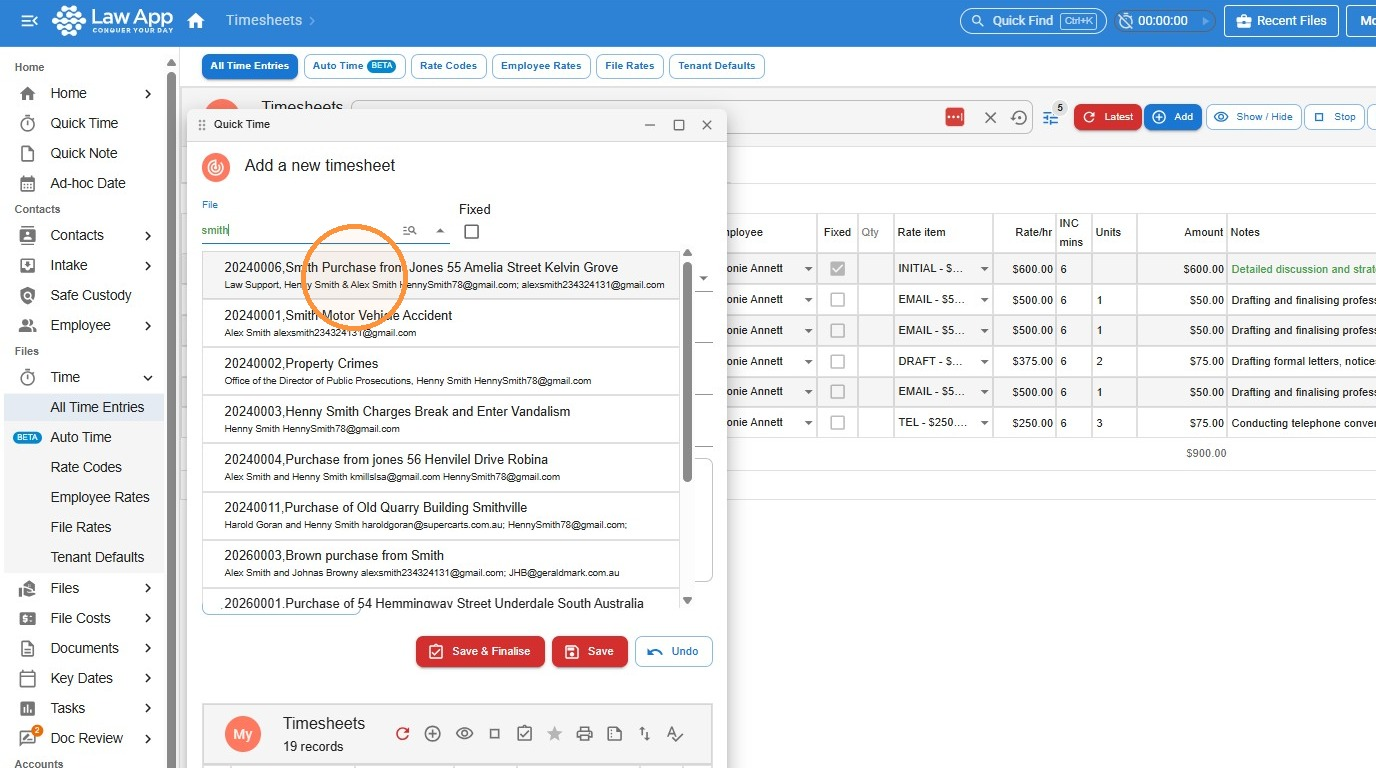This screenshot has width=1376, height=768.
Task: Go to the home icon in the top bar
Action: (x=196, y=20)
